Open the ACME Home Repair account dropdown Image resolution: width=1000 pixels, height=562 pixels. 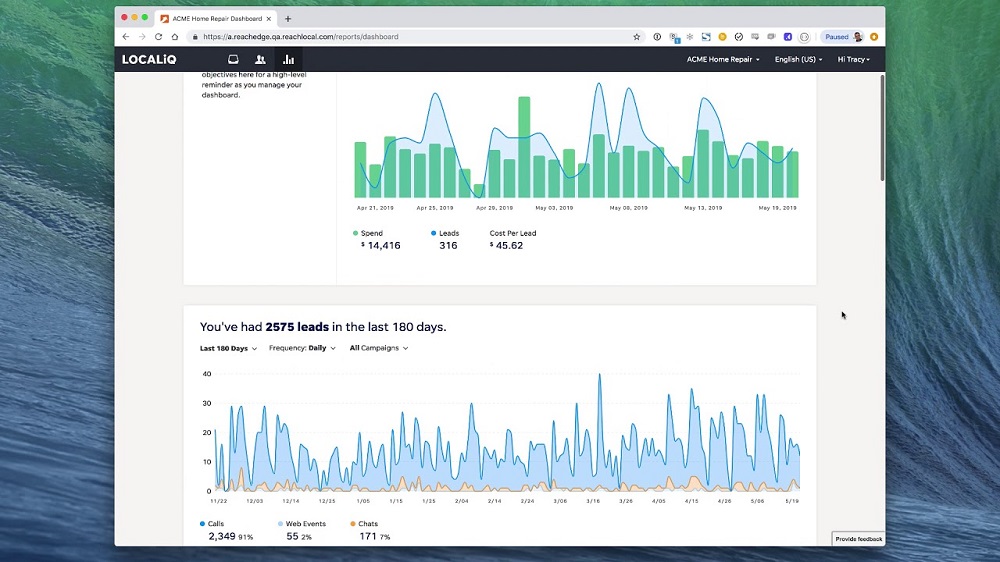click(x=723, y=59)
